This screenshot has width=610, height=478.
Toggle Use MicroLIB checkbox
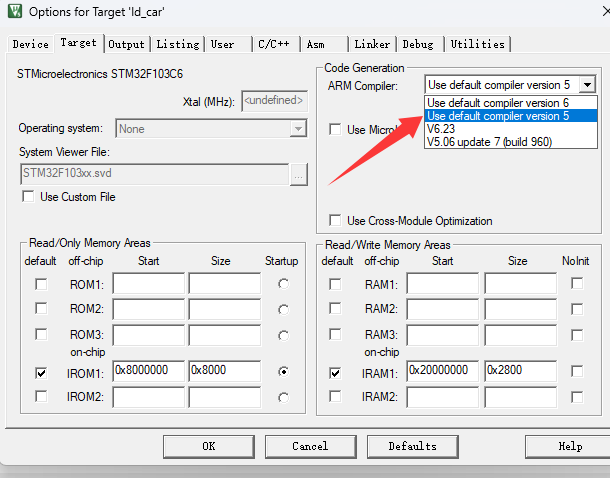[x=335, y=129]
